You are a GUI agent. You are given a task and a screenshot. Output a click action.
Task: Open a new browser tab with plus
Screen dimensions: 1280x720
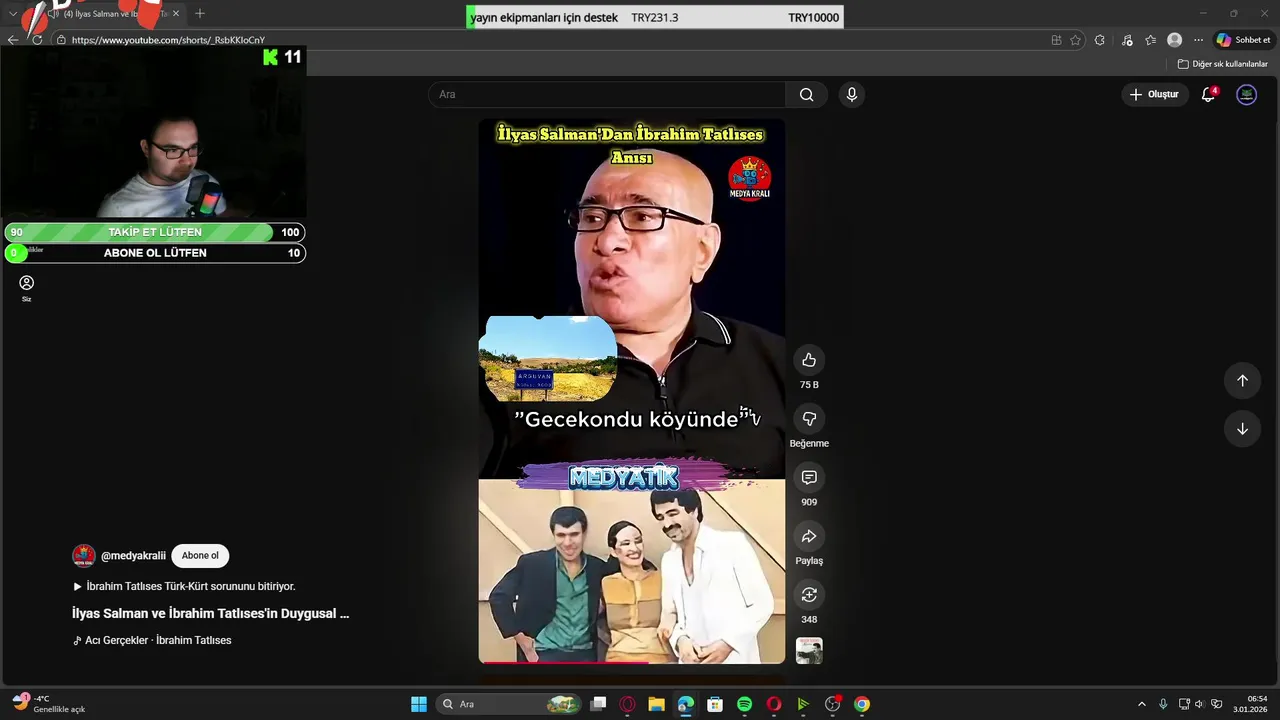click(200, 13)
